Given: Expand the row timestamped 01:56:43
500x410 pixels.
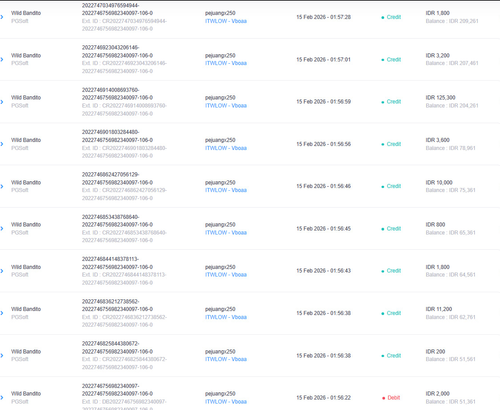Looking at the screenshot, I should pyautogui.click(x=2, y=271).
